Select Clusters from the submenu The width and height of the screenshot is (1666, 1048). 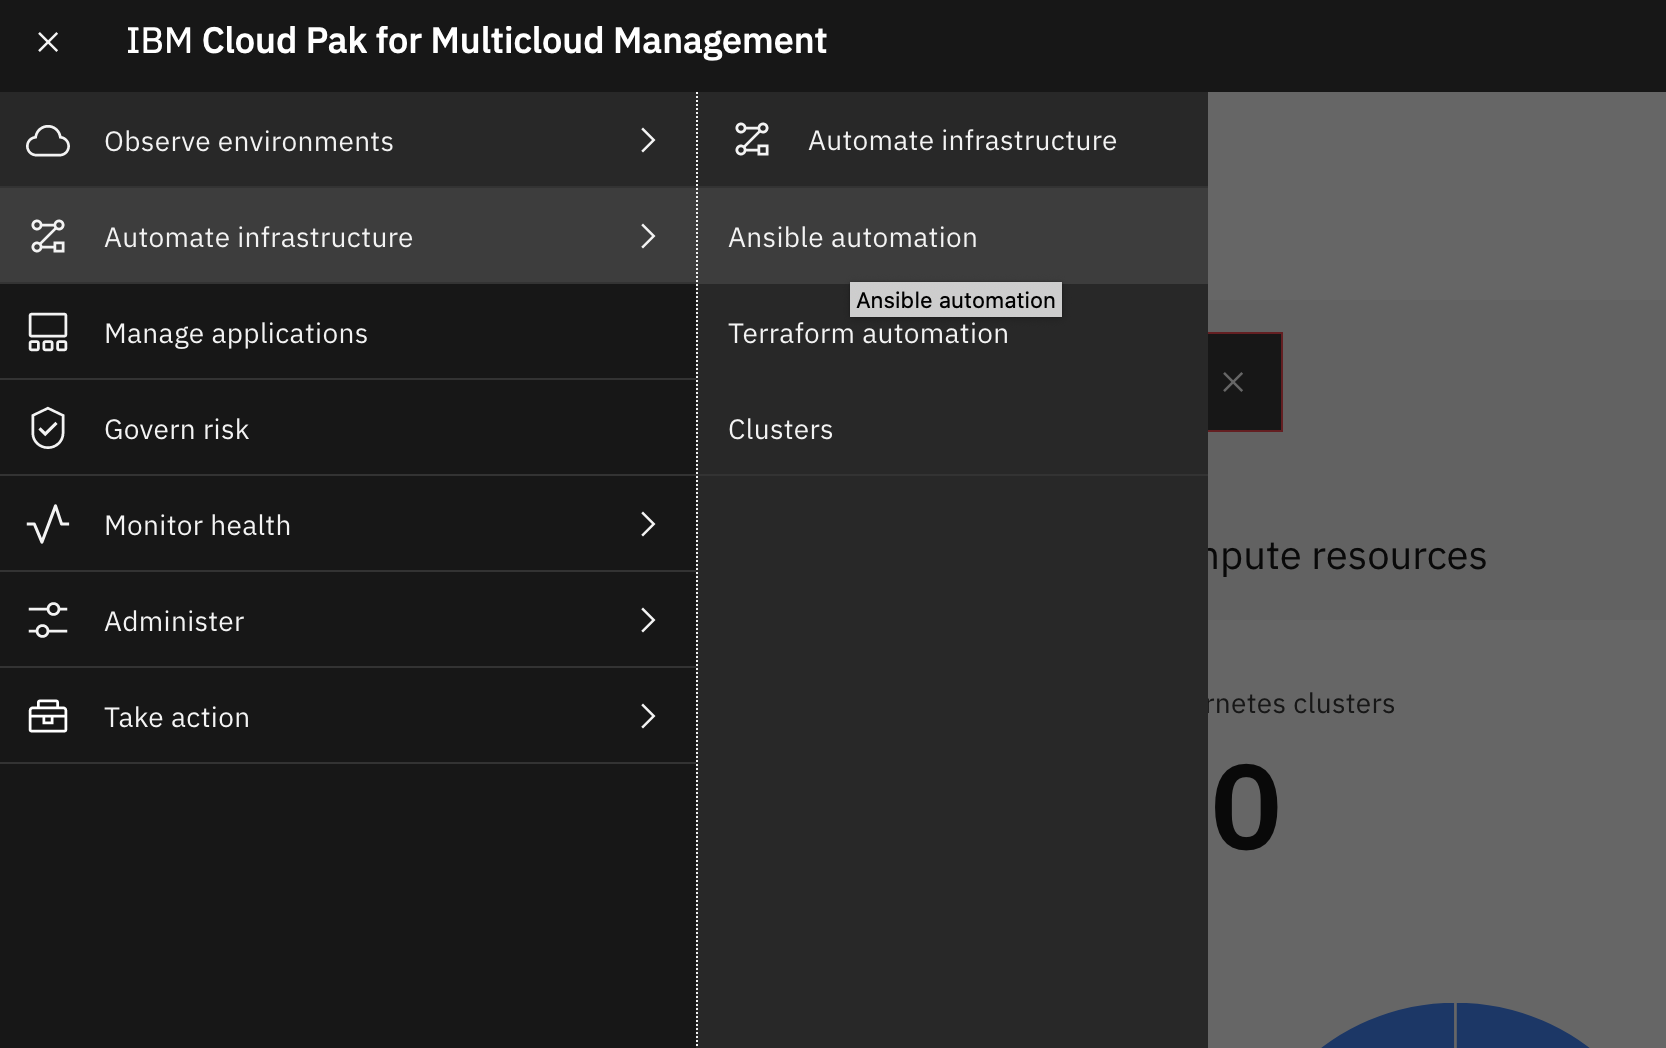[780, 429]
